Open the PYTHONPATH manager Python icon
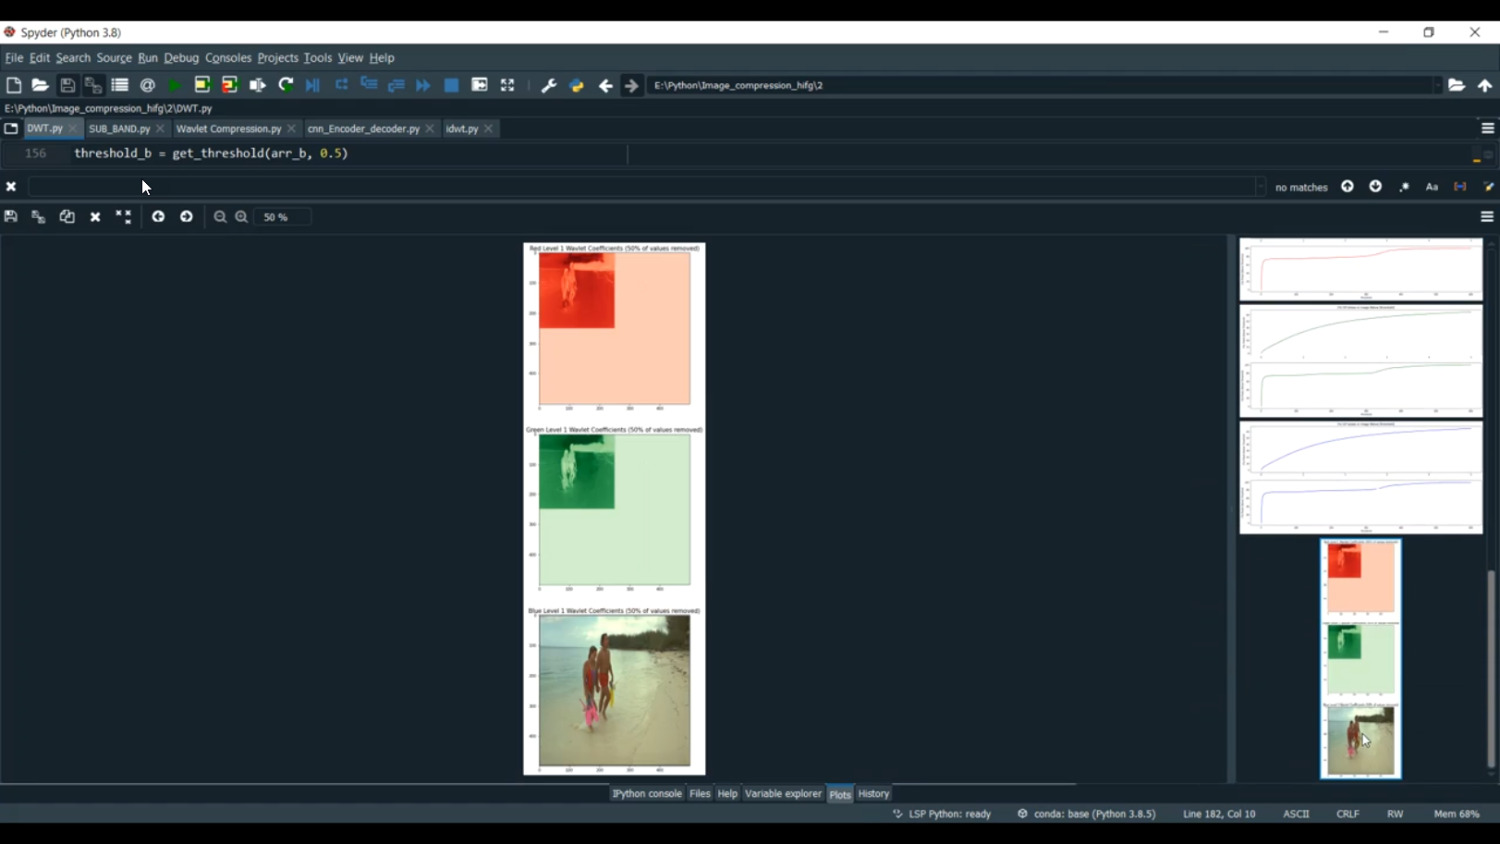This screenshot has height=844, width=1500. pyautogui.click(x=576, y=86)
